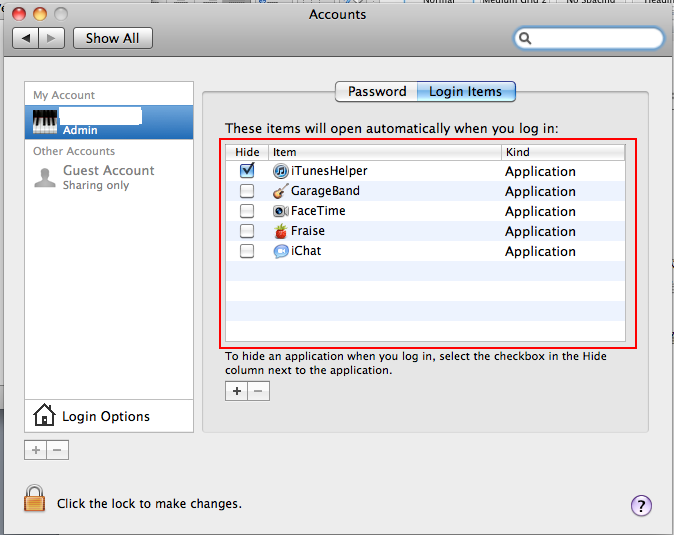
Task: Check the Hide box for GarageBand
Action: click(x=247, y=191)
